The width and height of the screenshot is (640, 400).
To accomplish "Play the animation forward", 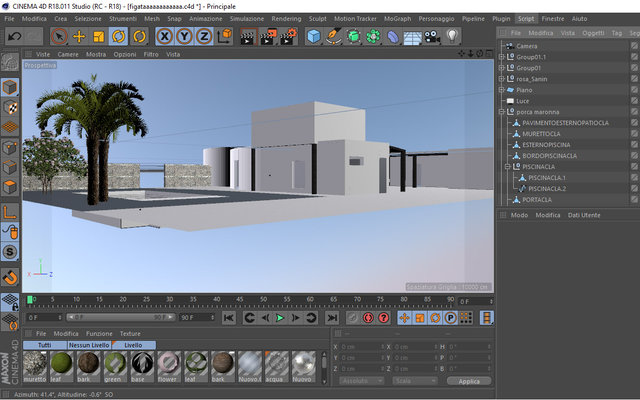I will coord(280,318).
